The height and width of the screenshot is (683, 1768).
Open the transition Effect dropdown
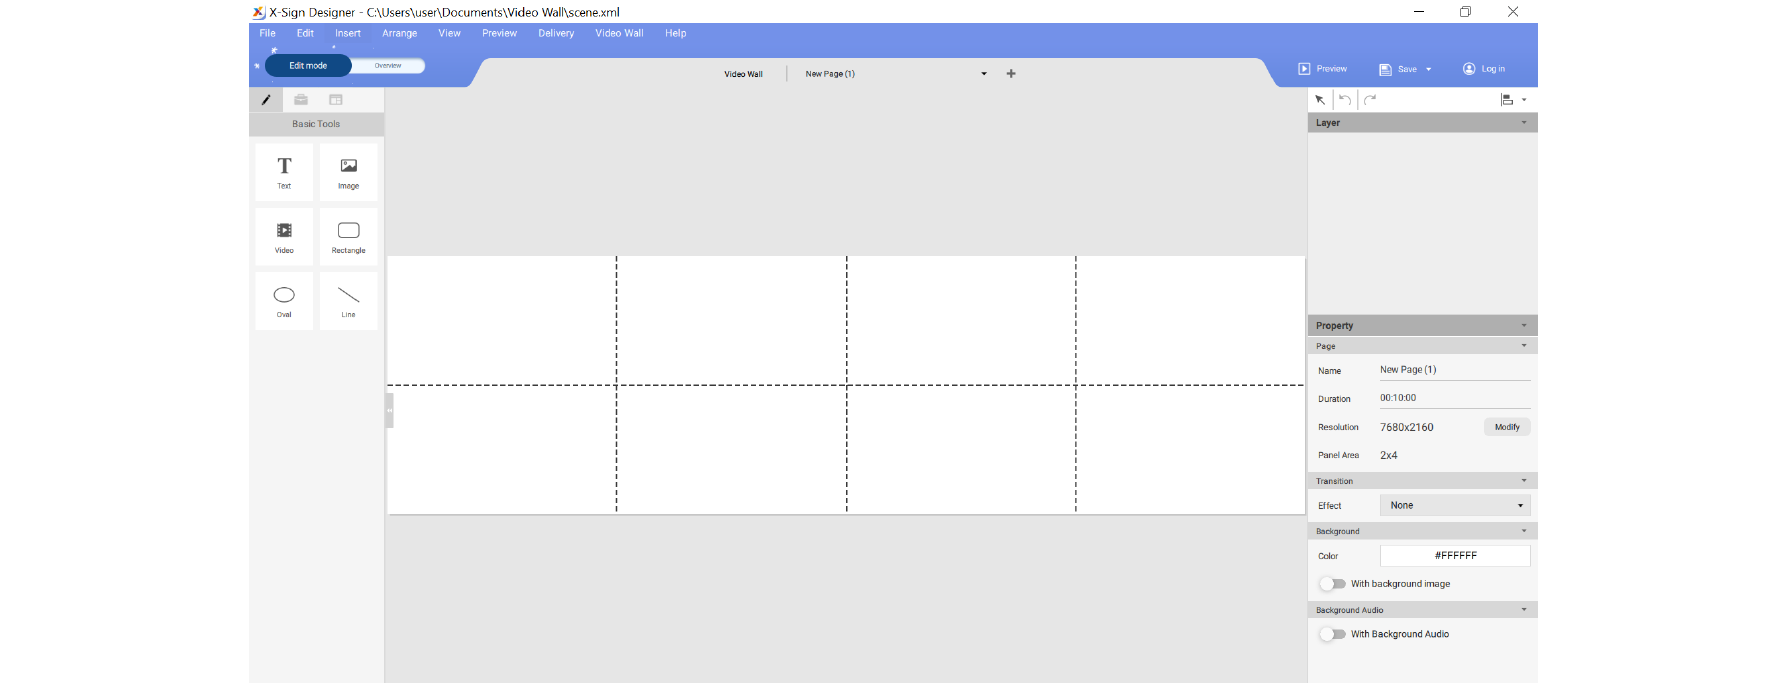pos(1455,506)
